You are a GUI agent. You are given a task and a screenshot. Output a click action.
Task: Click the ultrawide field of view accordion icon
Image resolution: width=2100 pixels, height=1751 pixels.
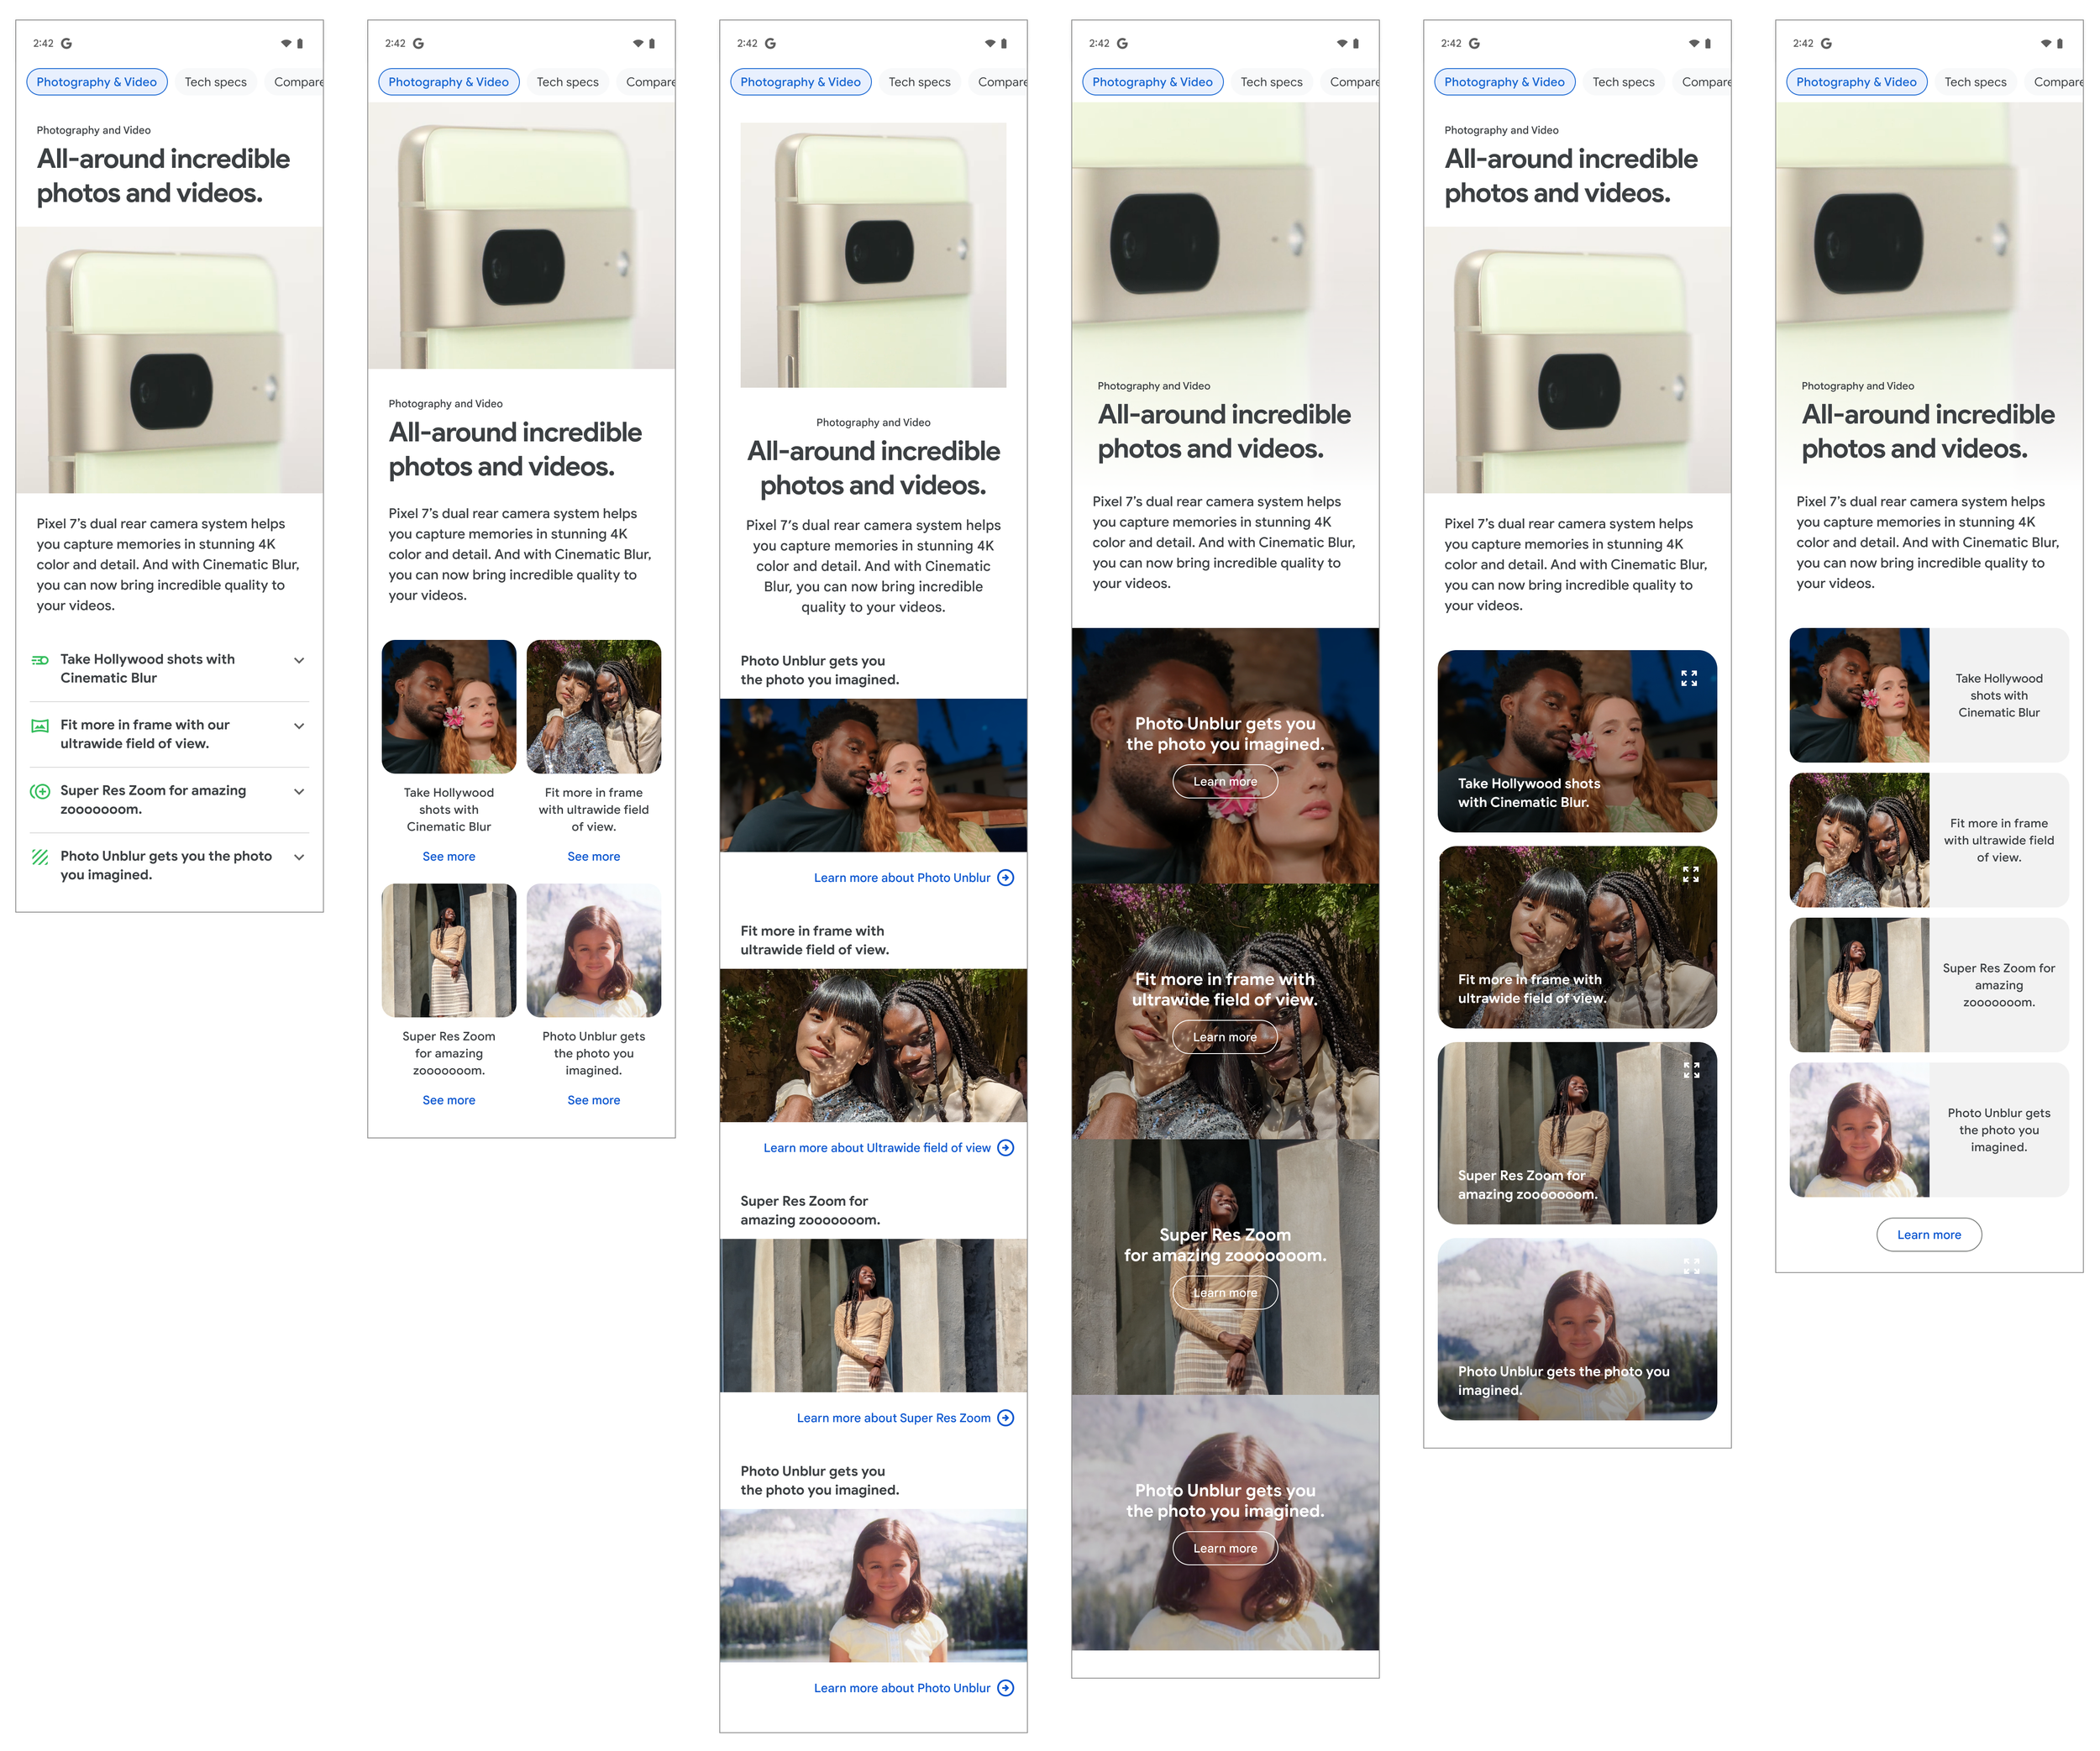click(x=40, y=726)
